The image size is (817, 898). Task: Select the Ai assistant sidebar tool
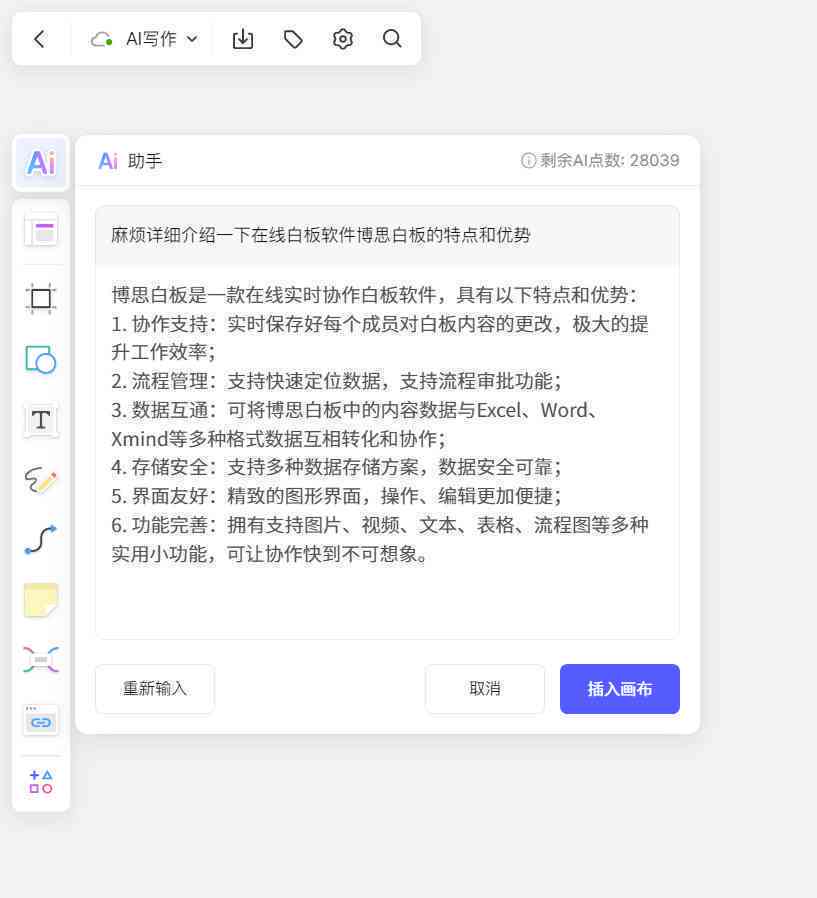(41, 163)
